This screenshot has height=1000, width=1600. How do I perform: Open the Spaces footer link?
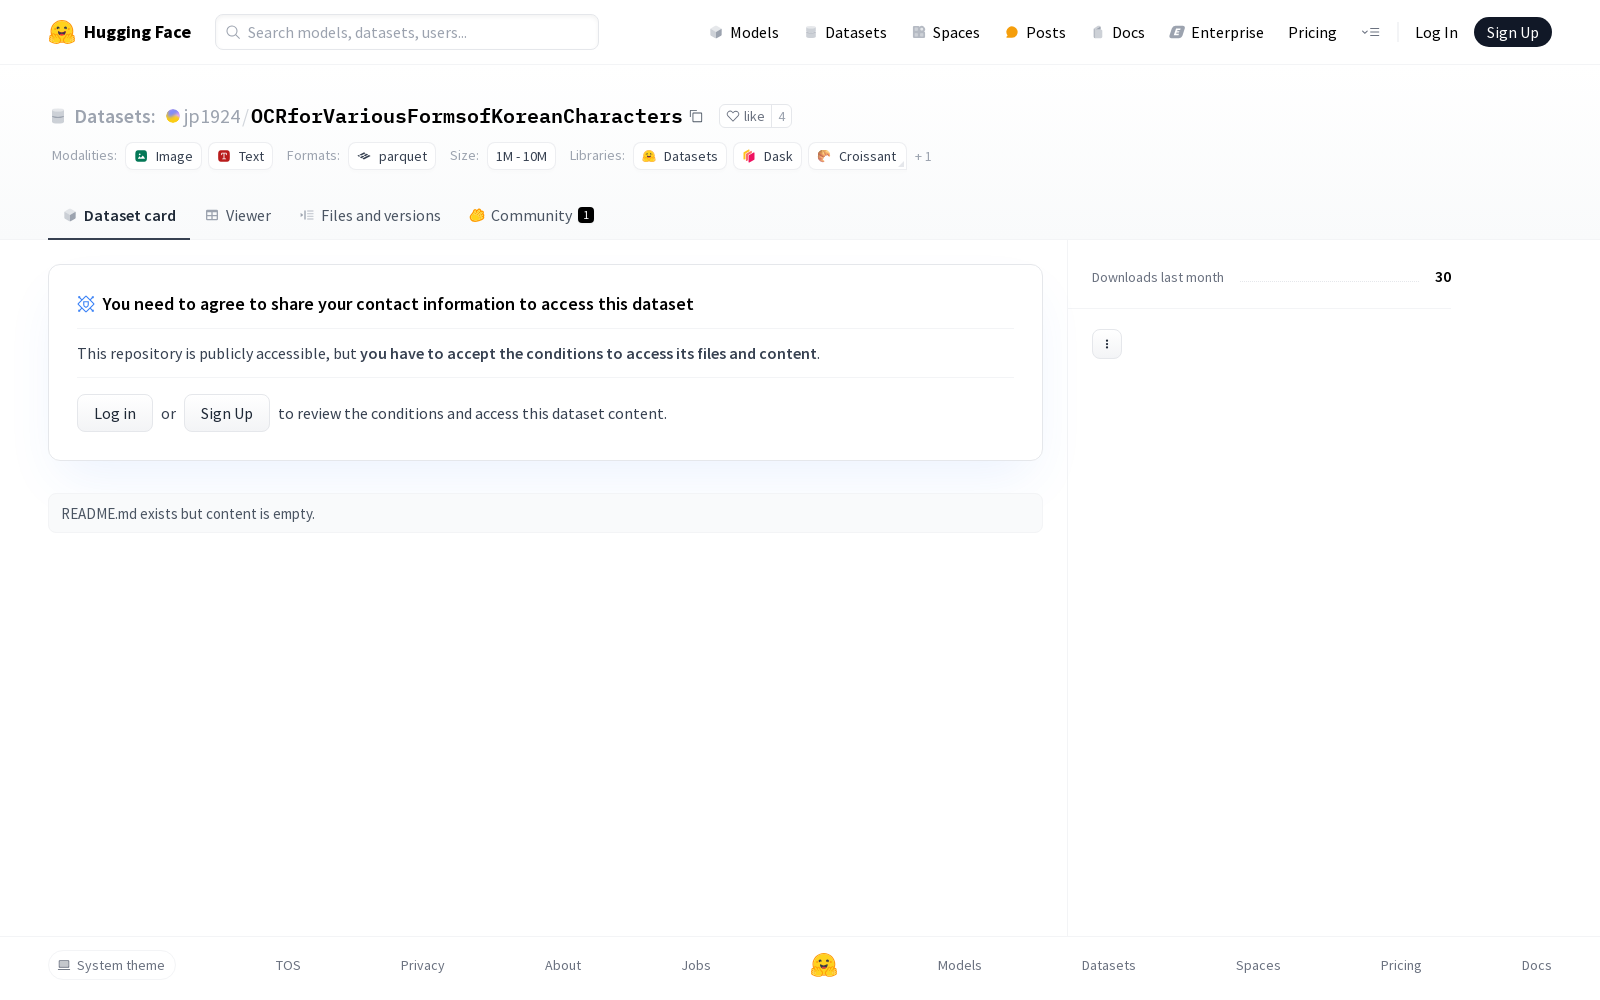coord(1258,965)
